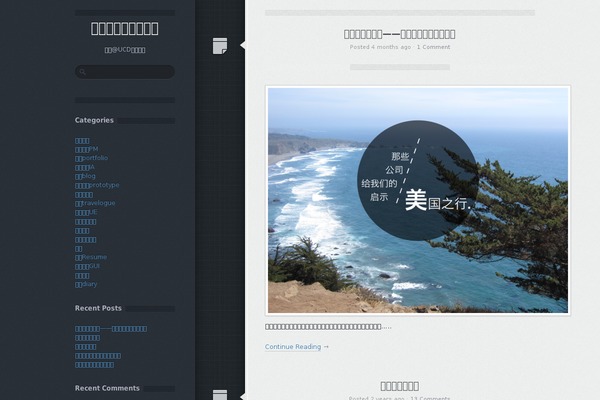Open second post title heading link

(399, 386)
